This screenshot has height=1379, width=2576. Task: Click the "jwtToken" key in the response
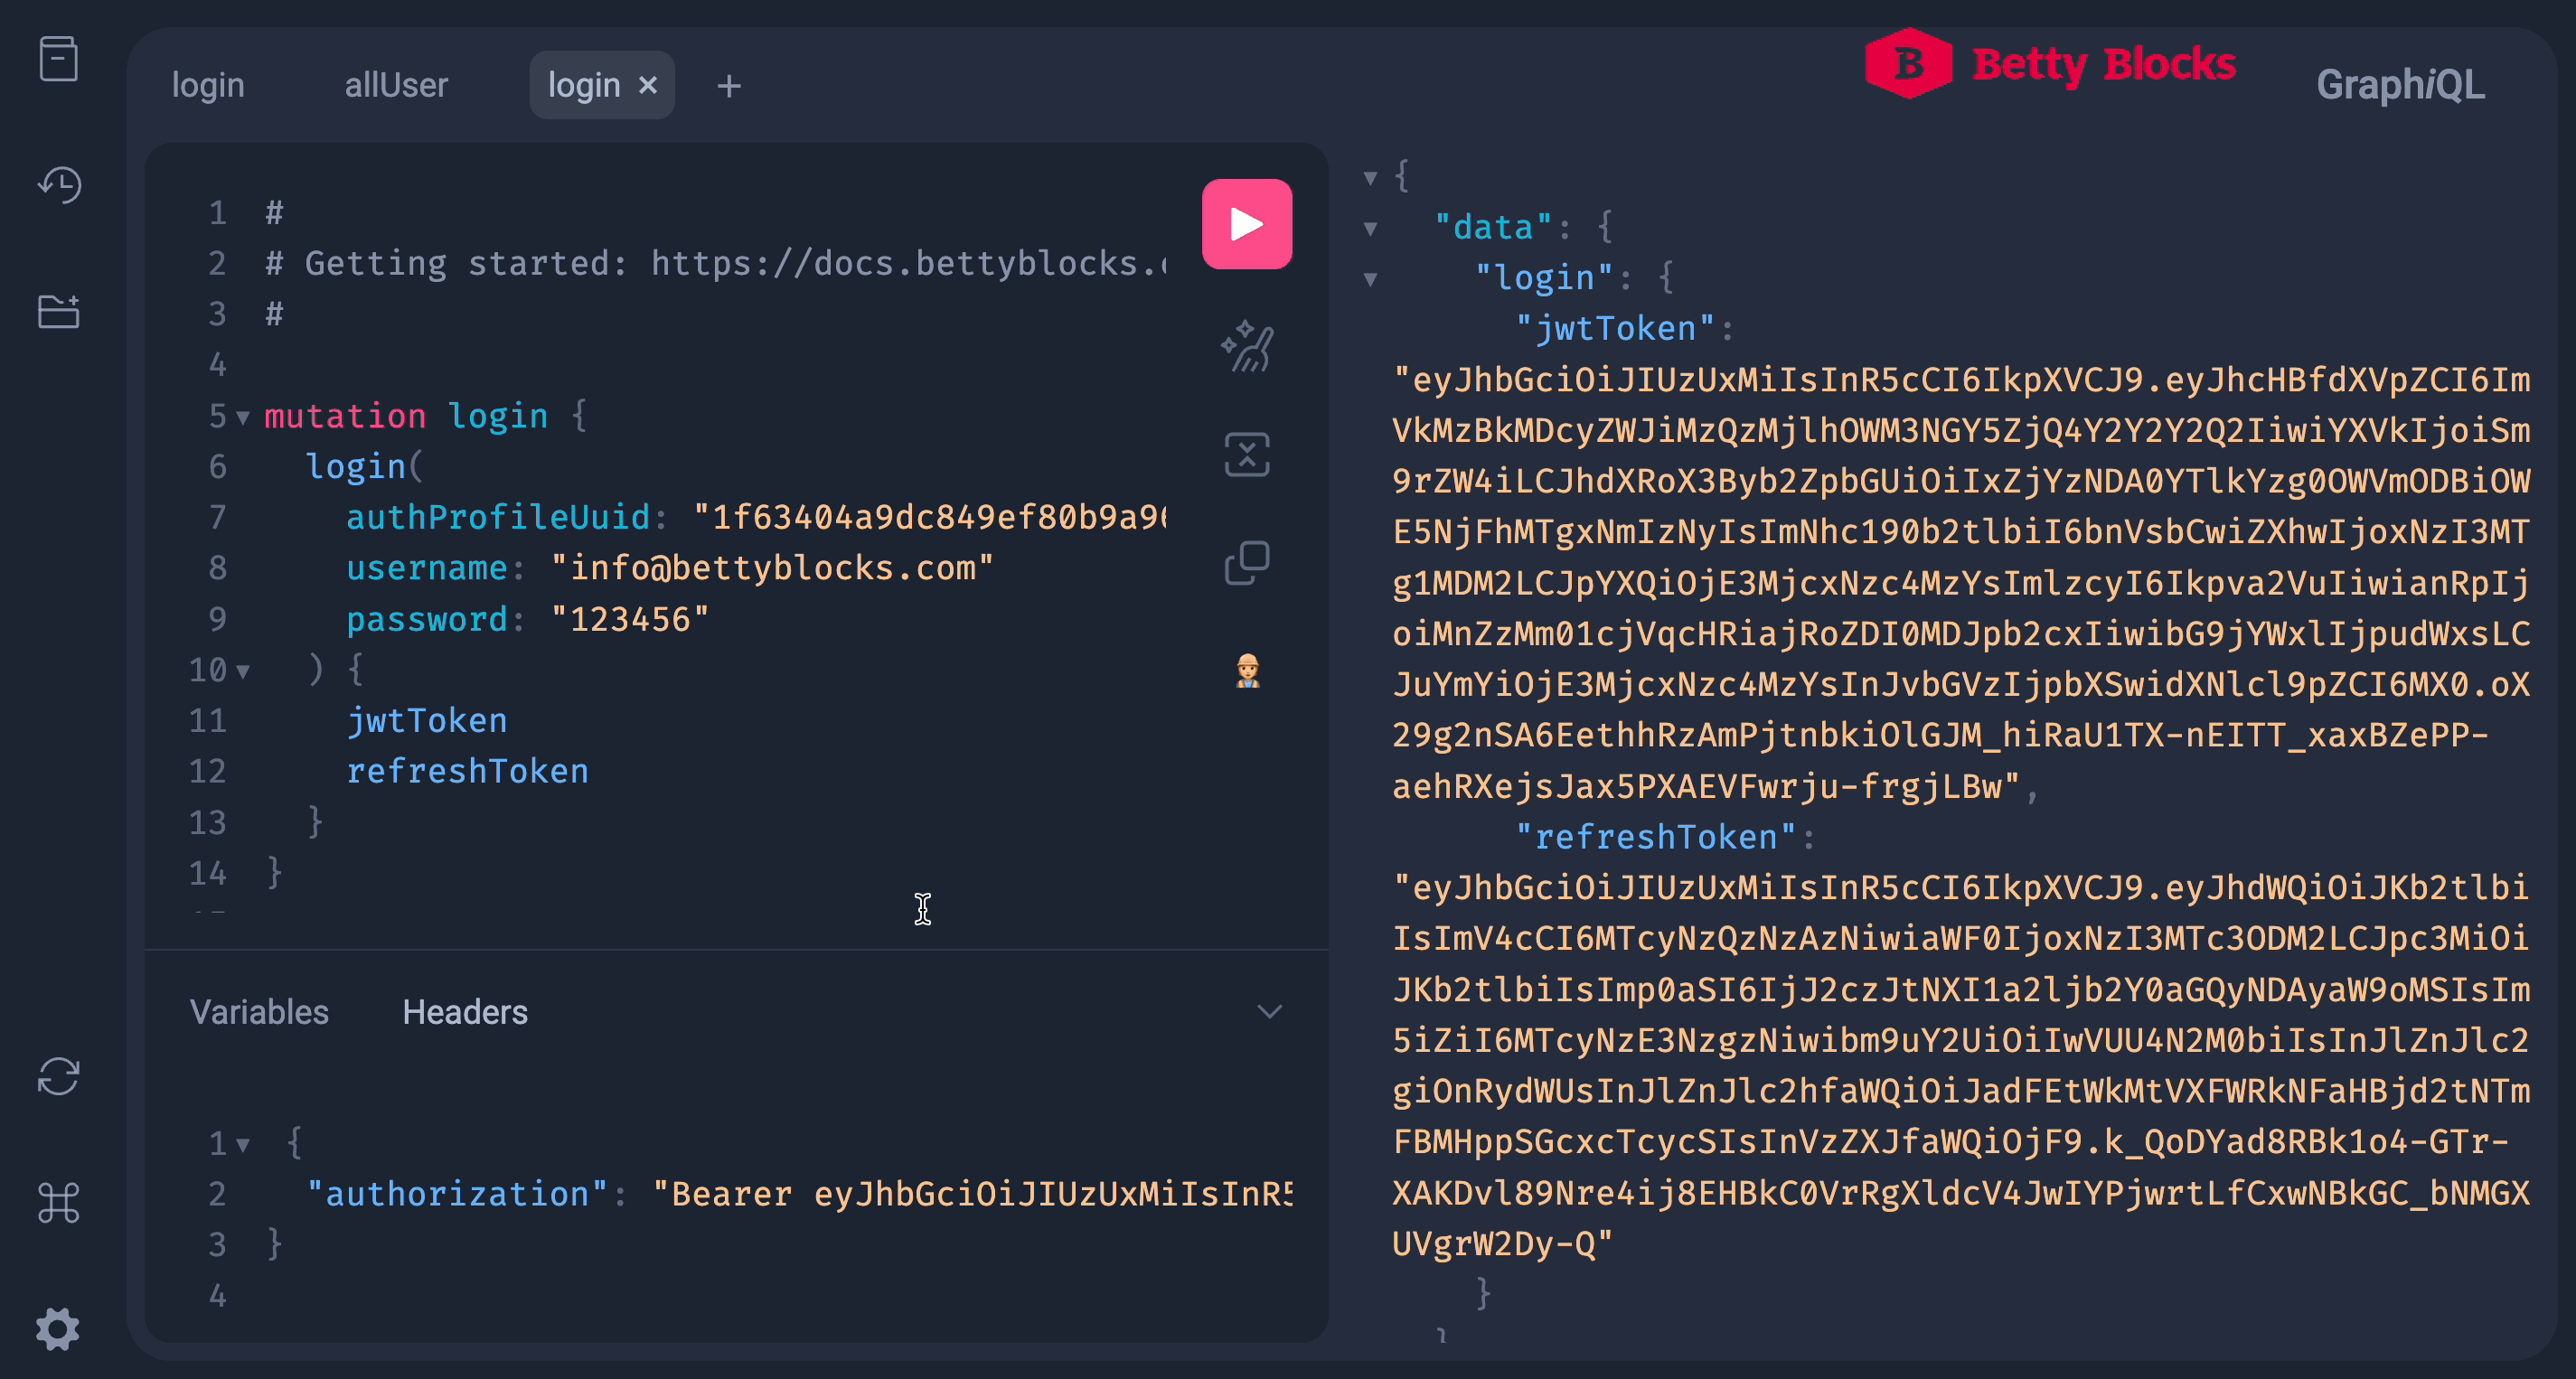coord(1614,328)
